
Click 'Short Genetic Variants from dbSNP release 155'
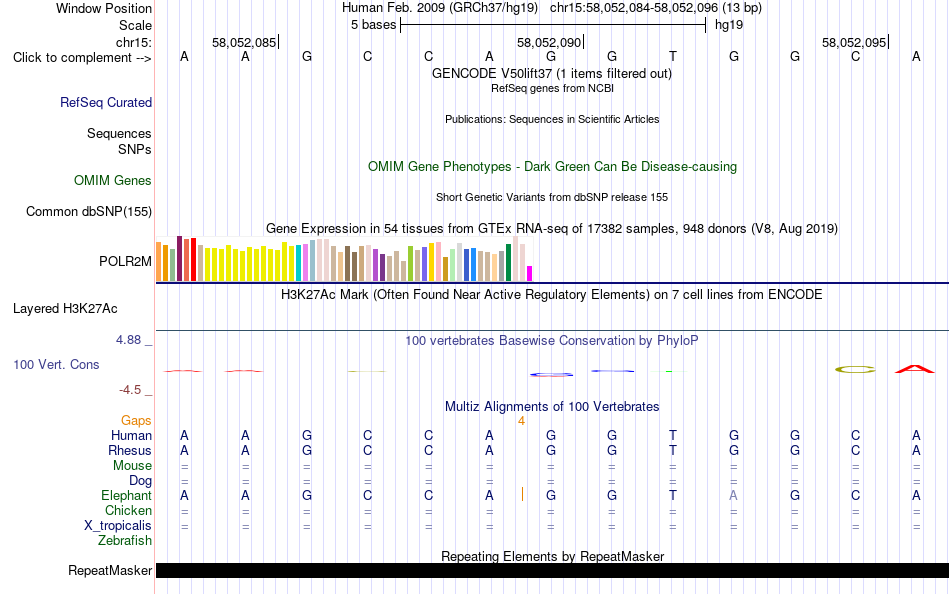point(552,198)
